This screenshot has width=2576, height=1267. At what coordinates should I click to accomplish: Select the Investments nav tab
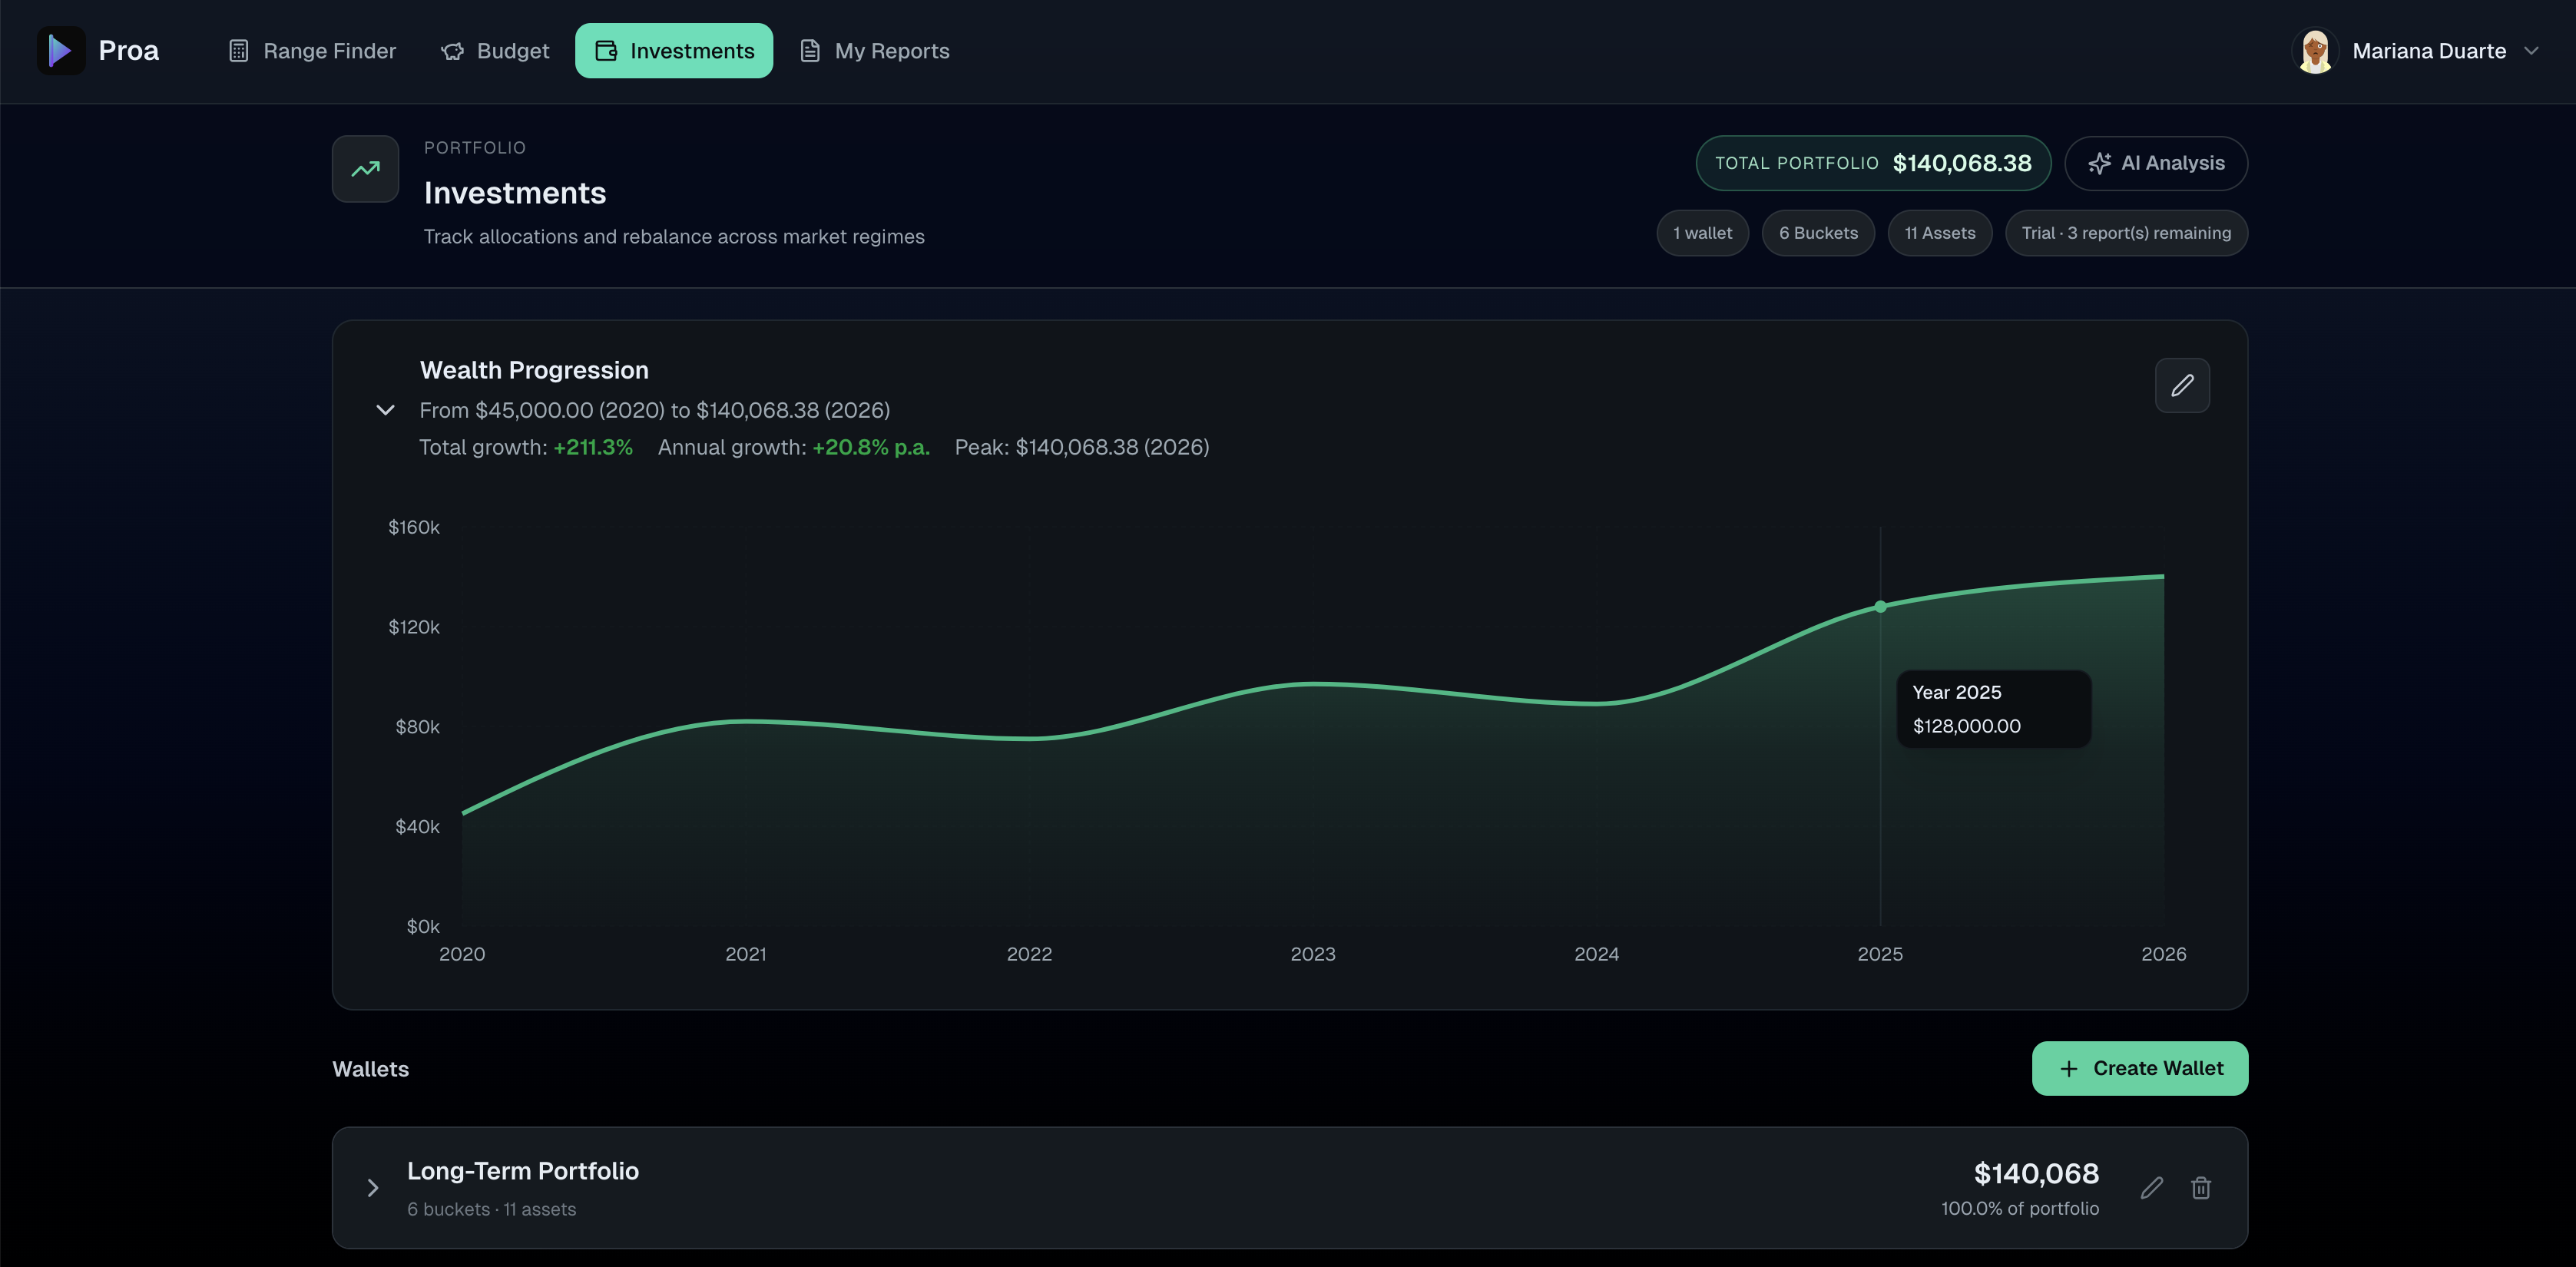(x=673, y=51)
